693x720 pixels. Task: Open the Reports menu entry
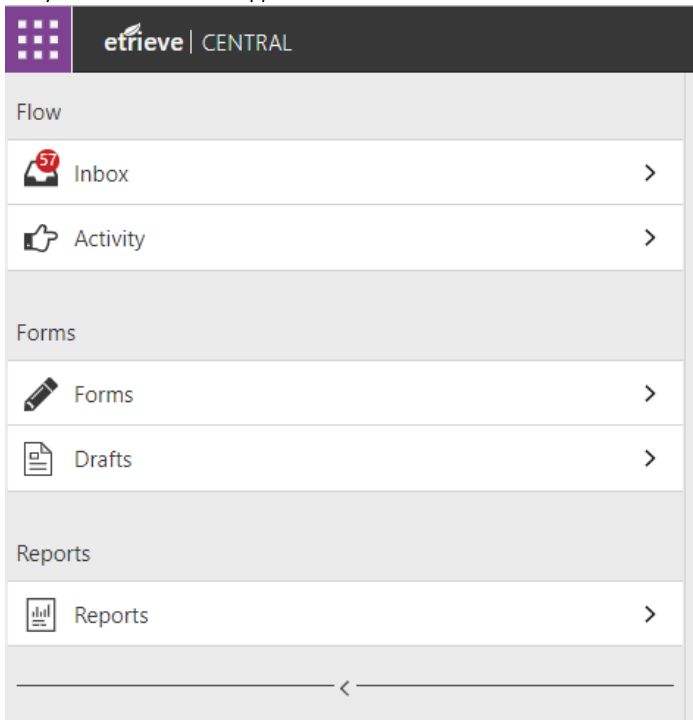click(x=345, y=614)
